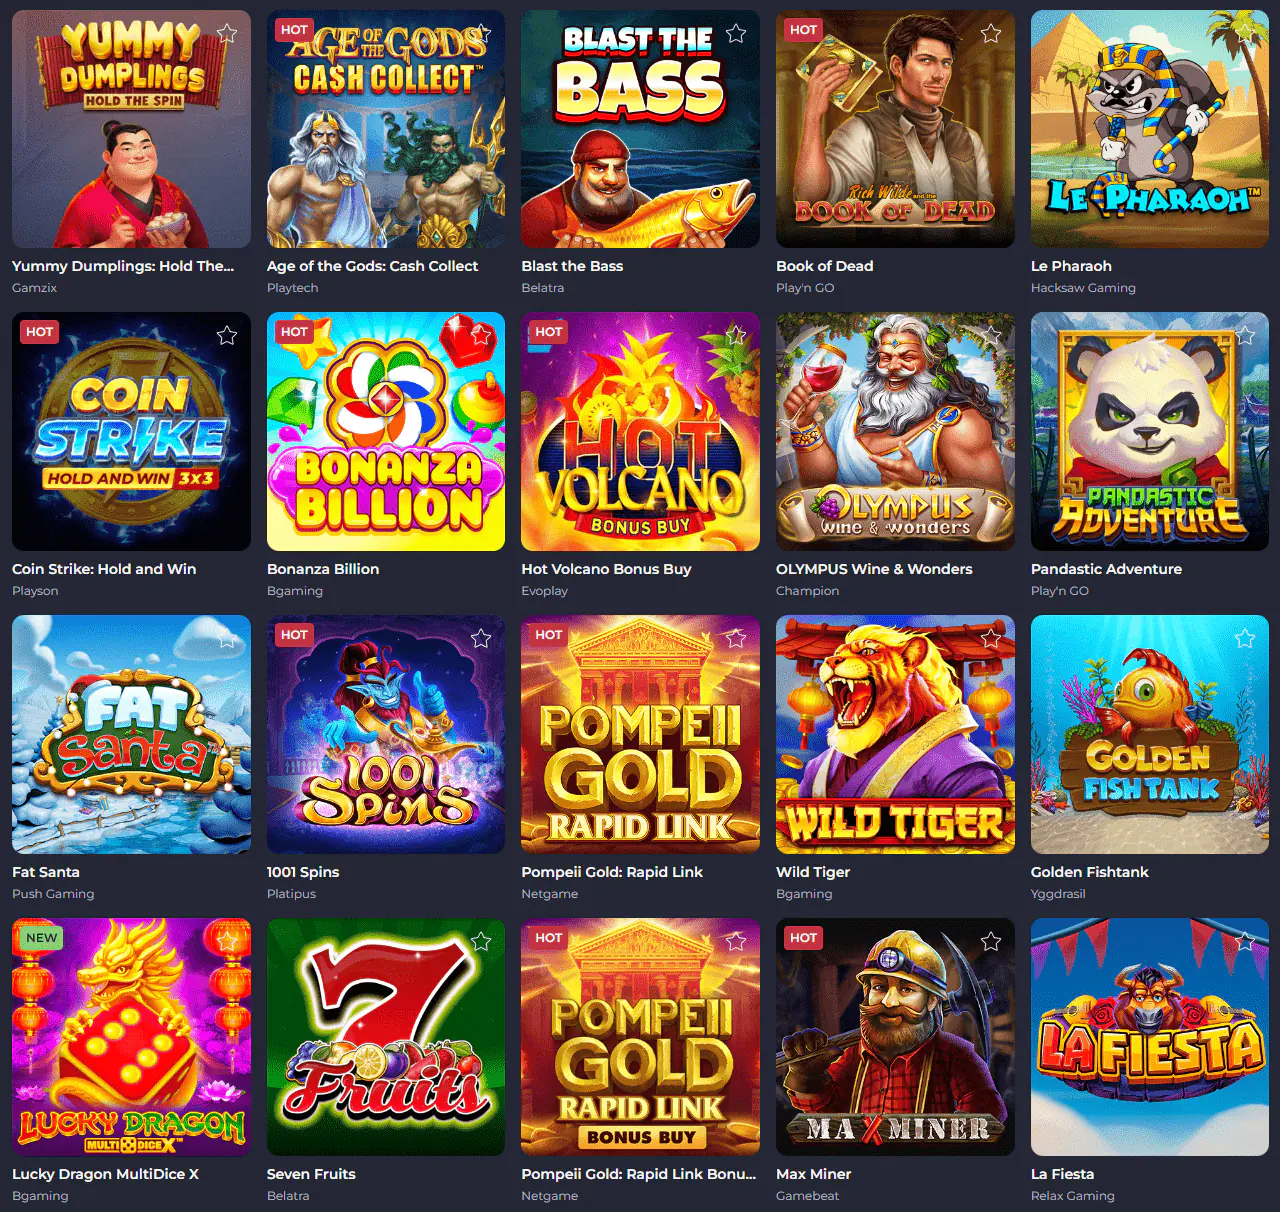Star the 1001 Spins game tile
1280x1212 pixels.
pyautogui.click(x=481, y=638)
